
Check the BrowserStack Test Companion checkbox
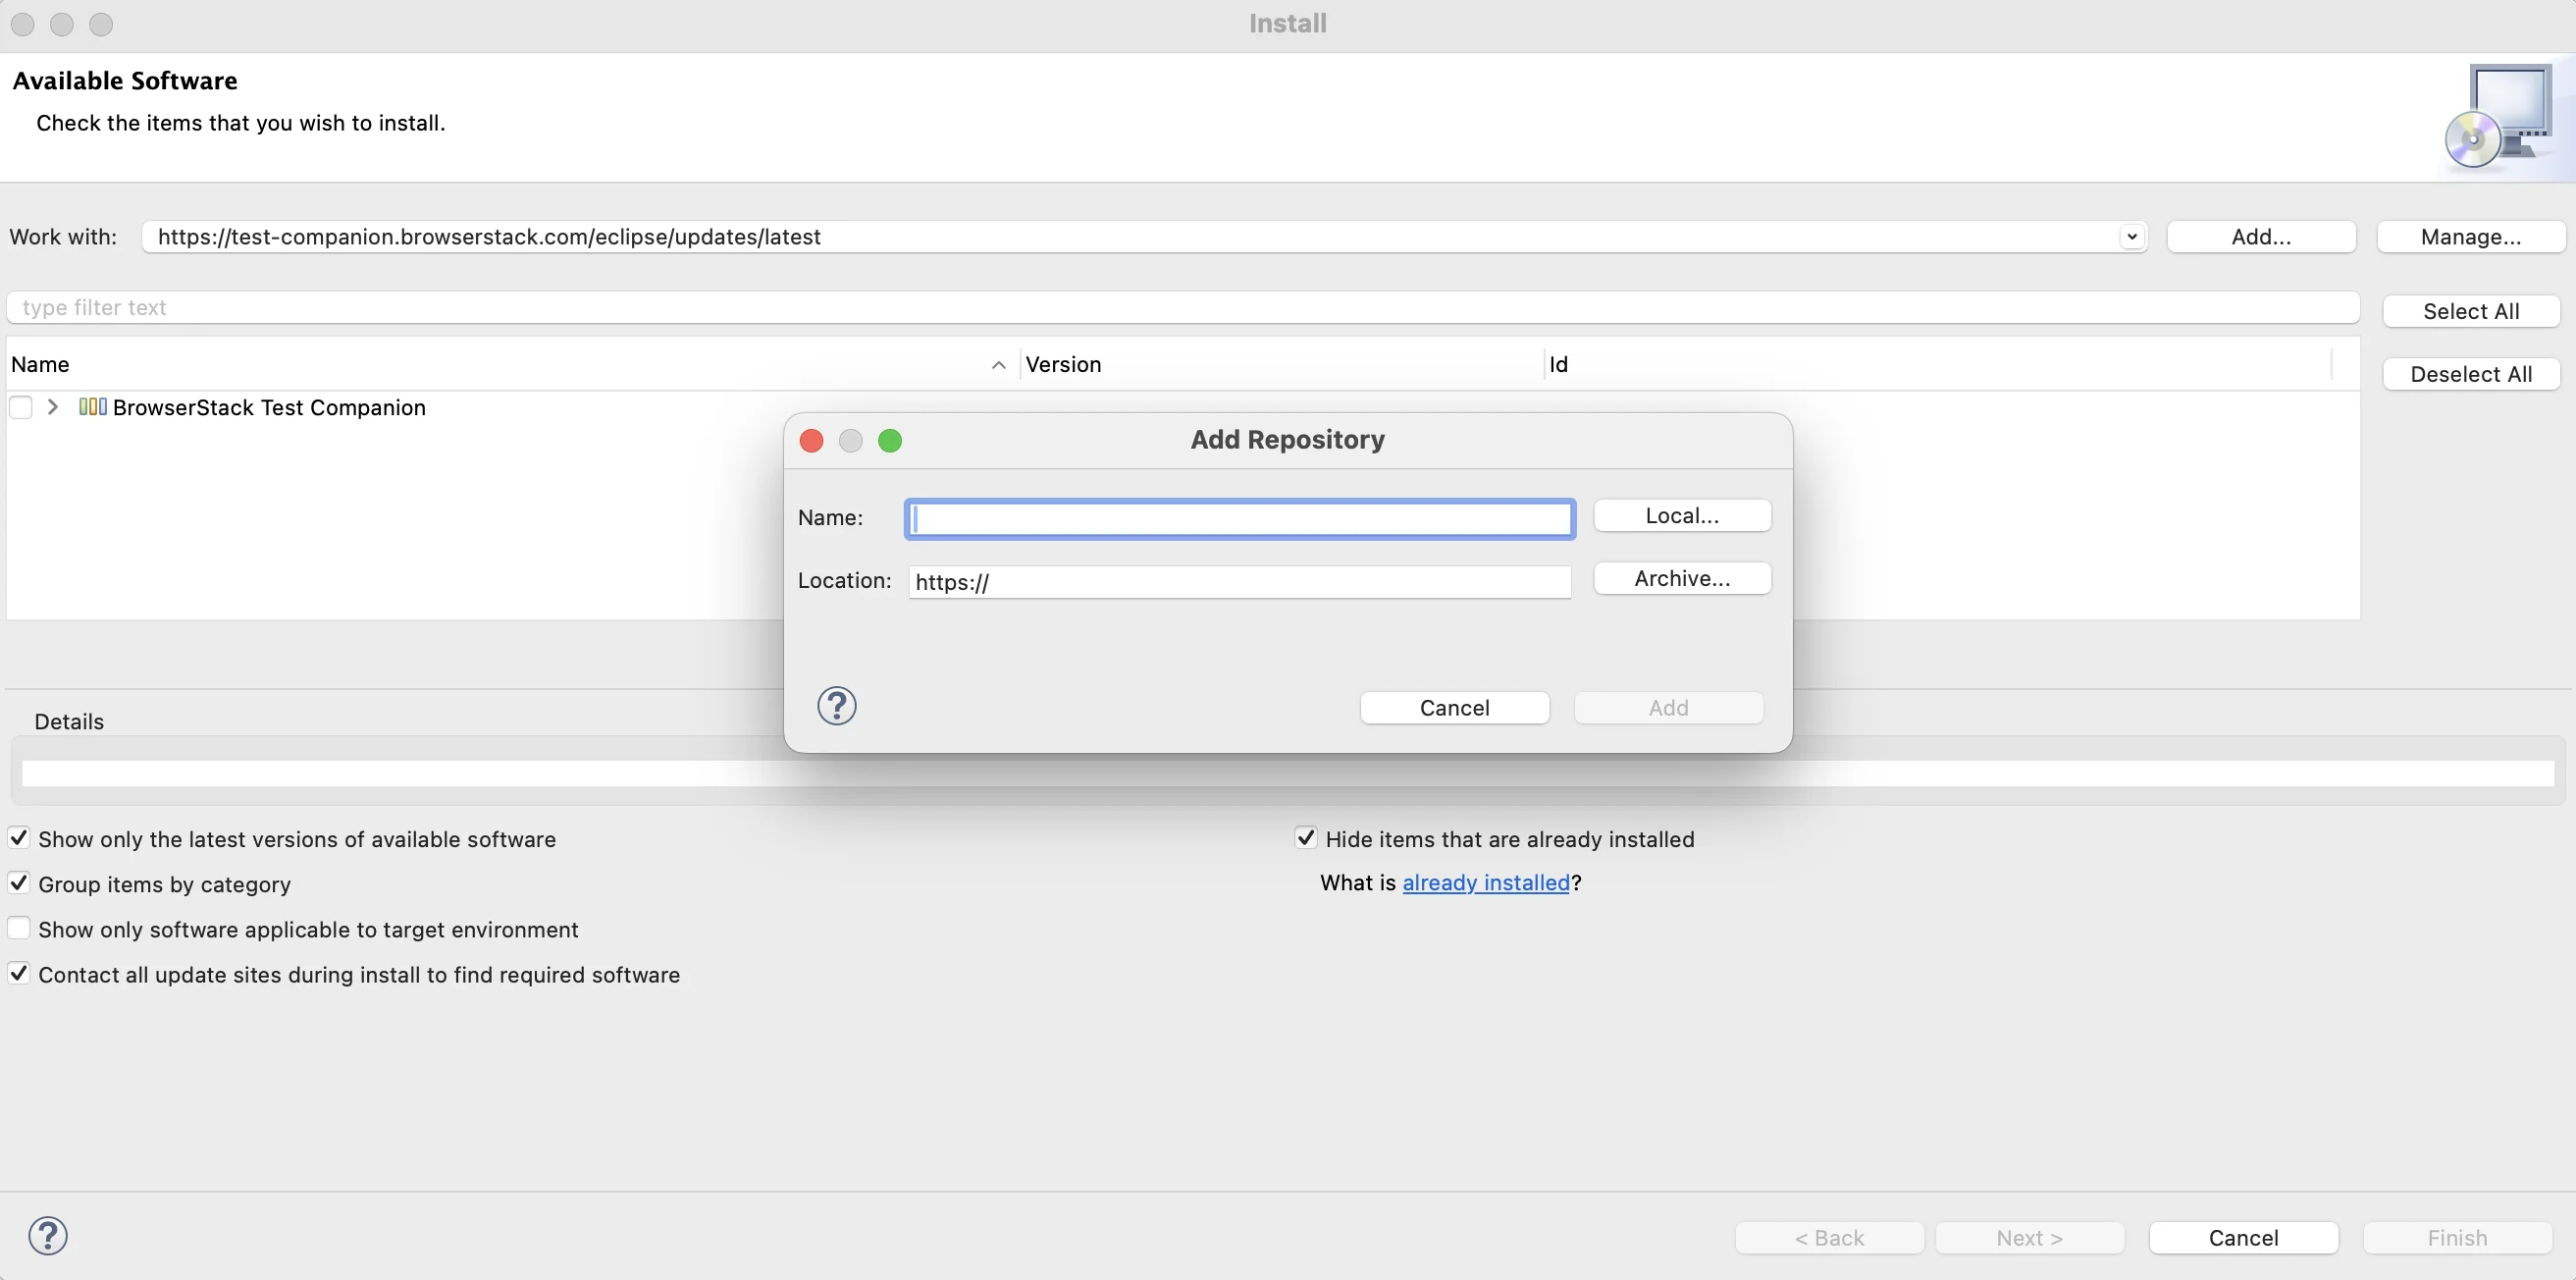pyautogui.click(x=20, y=407)
